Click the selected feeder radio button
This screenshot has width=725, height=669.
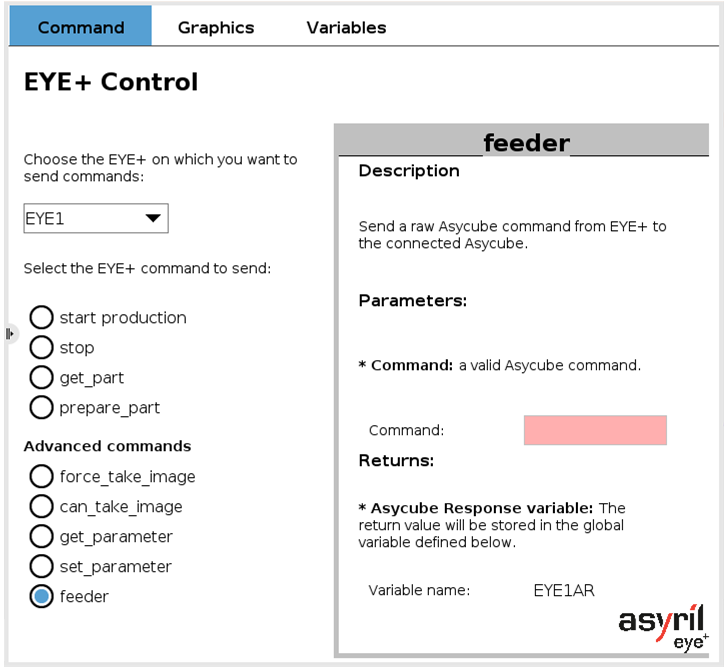tap(41, 596)
